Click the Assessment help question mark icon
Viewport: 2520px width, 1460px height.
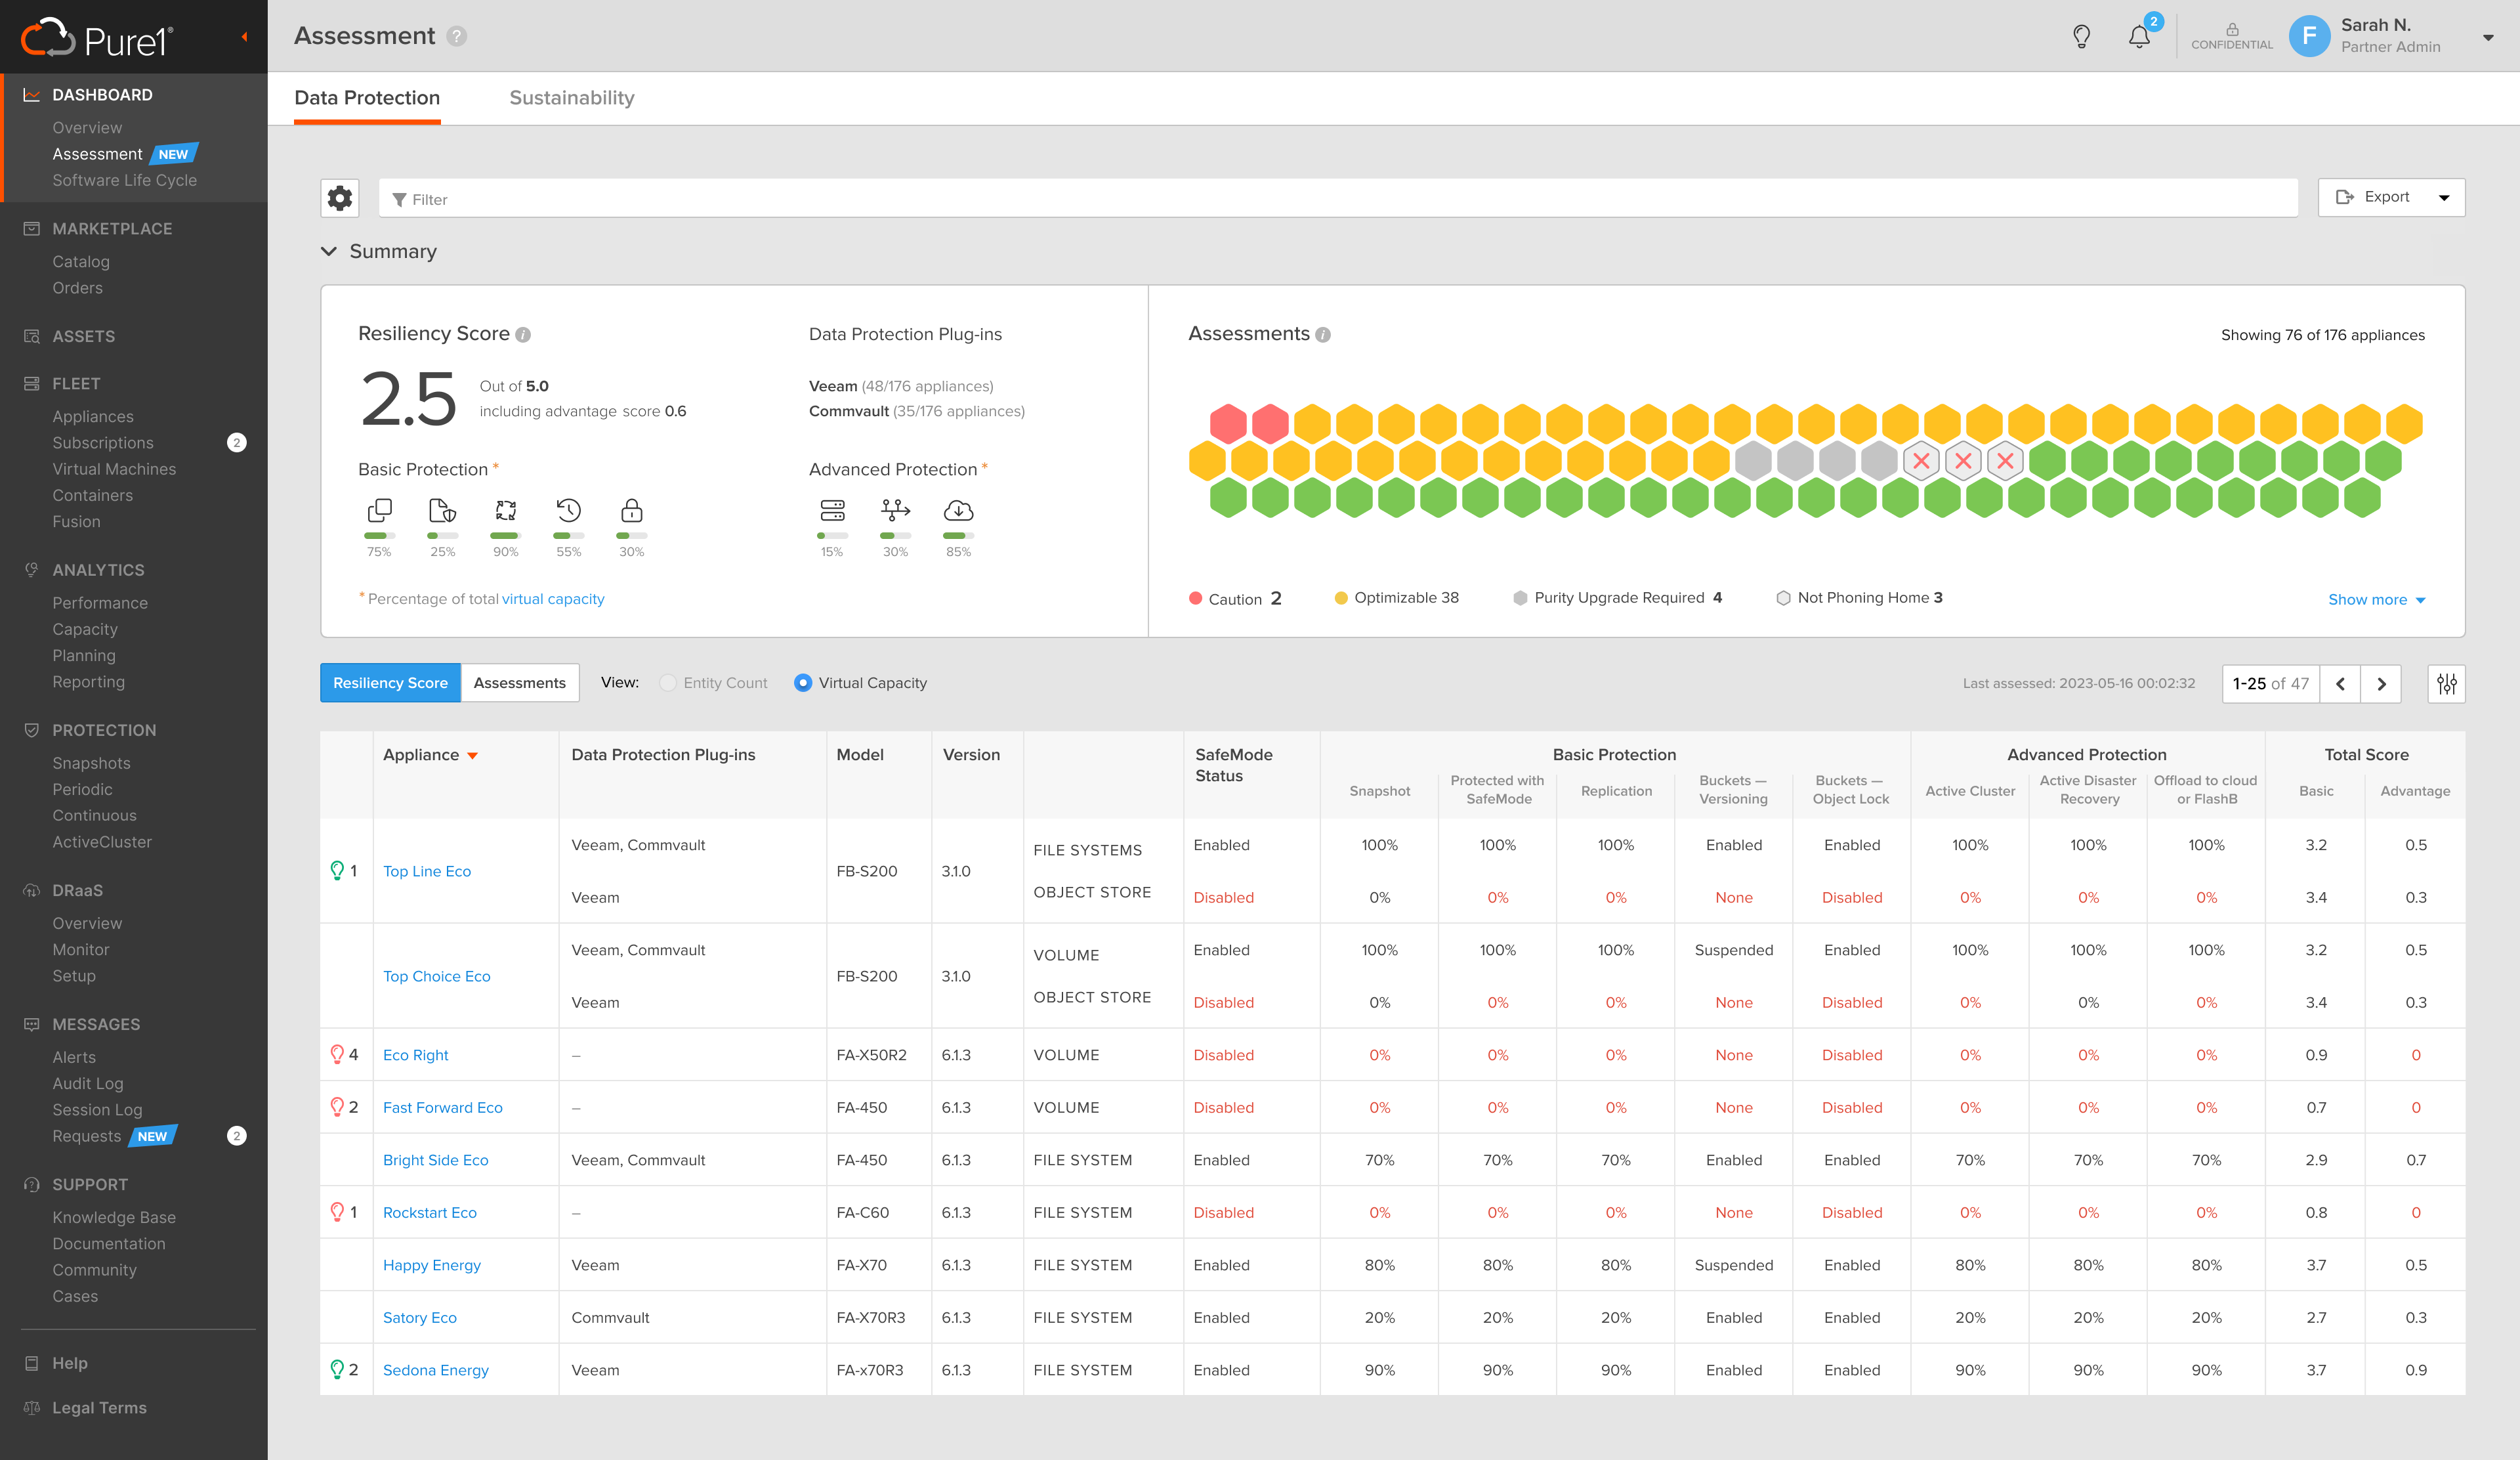[457, 37]
